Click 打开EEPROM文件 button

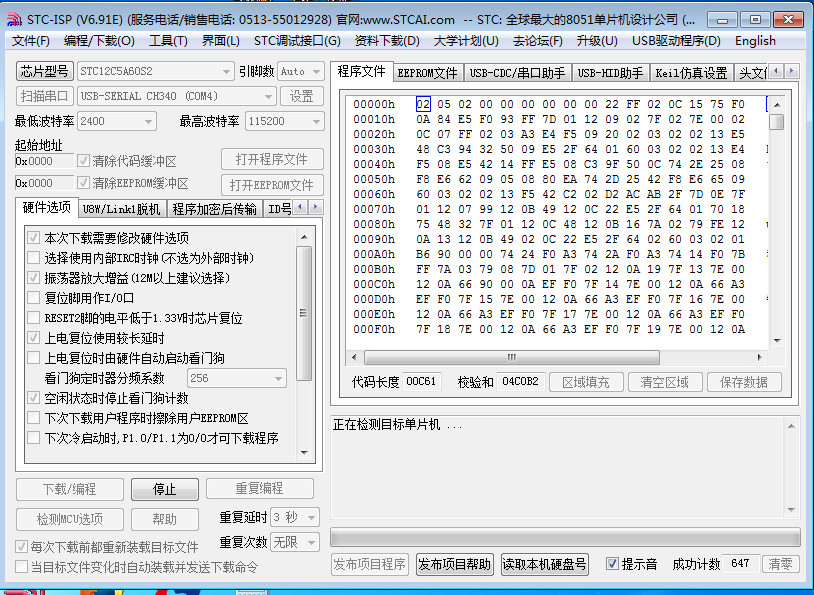[x=272, y=185]
